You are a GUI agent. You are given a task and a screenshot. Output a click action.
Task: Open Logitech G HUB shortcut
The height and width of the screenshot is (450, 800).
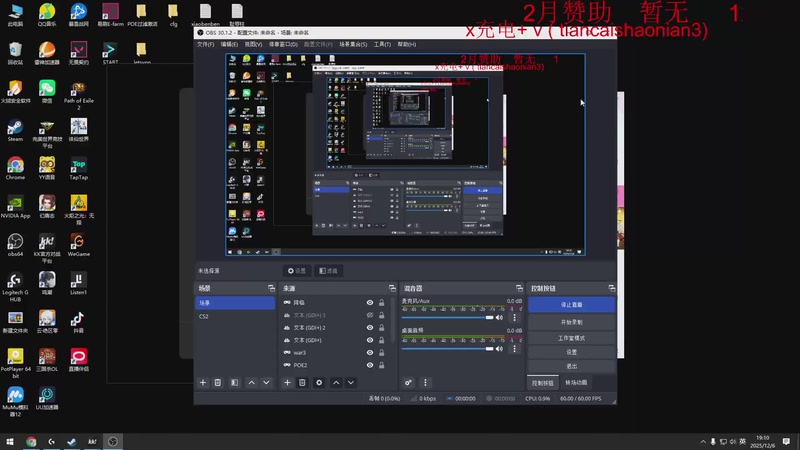(x=15, y=287)
